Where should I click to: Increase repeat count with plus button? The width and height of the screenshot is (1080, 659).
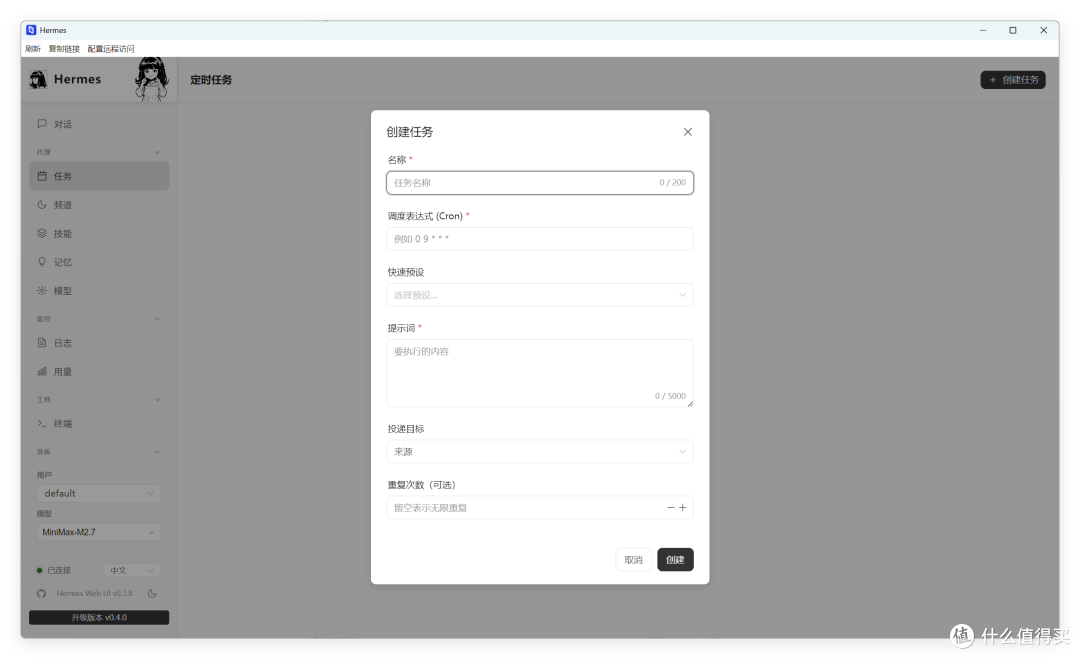pos(683,508)
